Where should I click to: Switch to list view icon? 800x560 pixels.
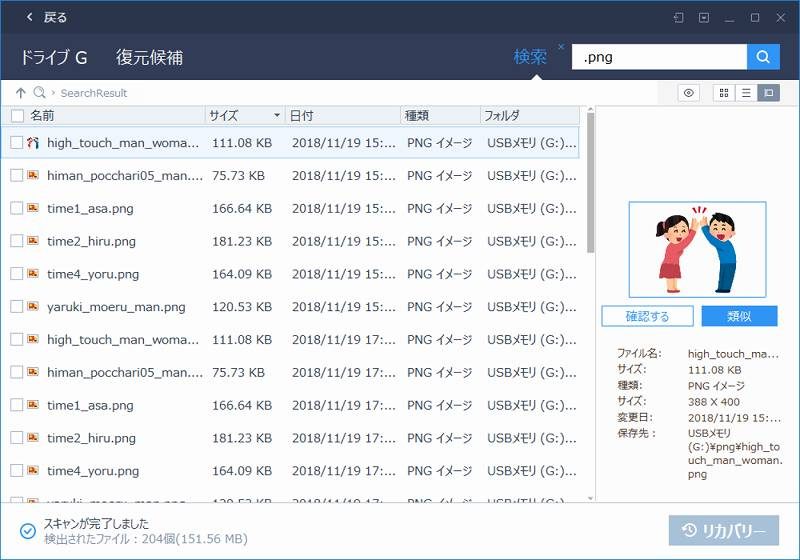click(x=745, y=93)
